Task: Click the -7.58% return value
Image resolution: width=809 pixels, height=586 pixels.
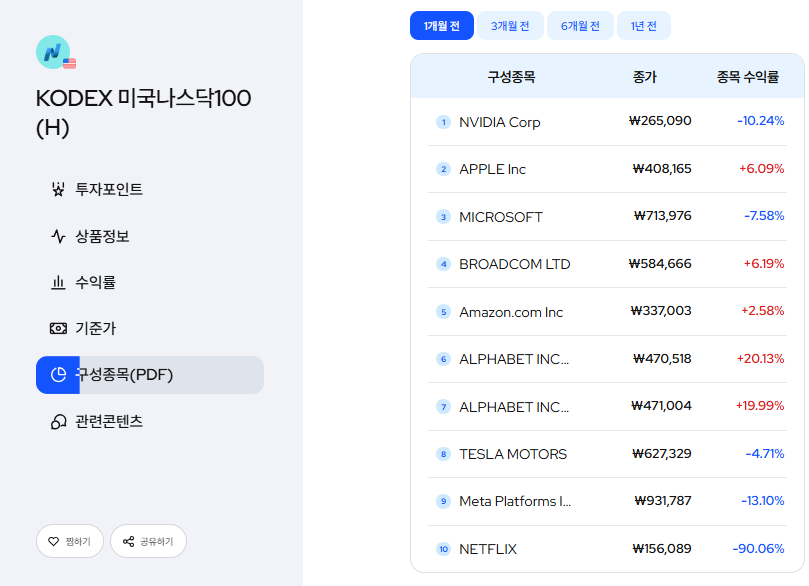Action: pos(764,216)
